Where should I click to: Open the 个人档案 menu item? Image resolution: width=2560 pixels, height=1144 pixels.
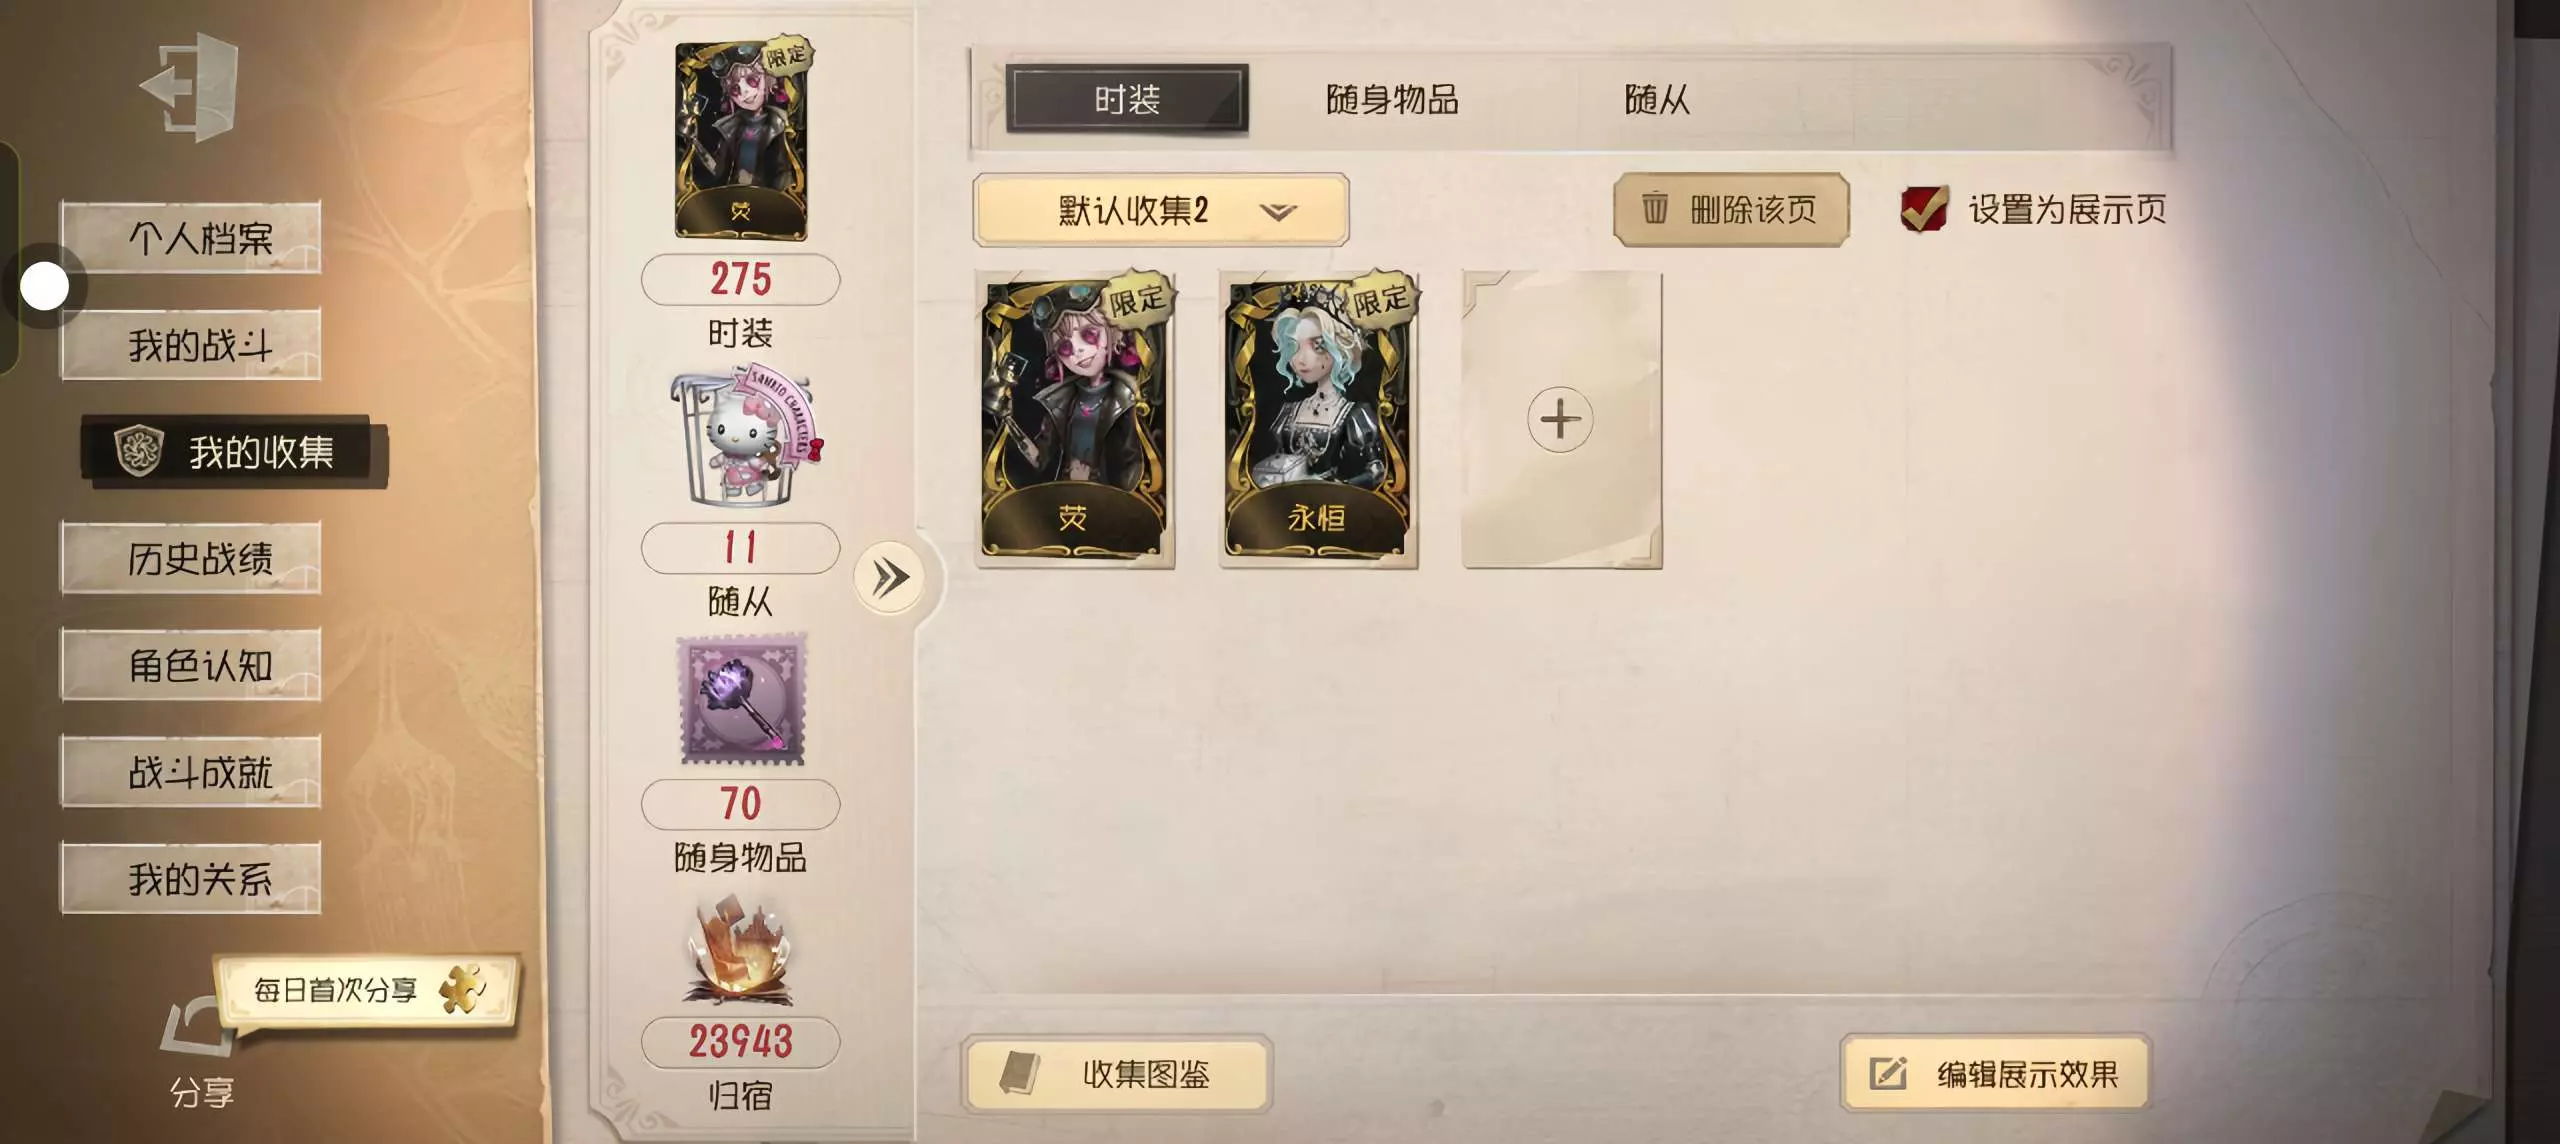click(x=191, y=237)
